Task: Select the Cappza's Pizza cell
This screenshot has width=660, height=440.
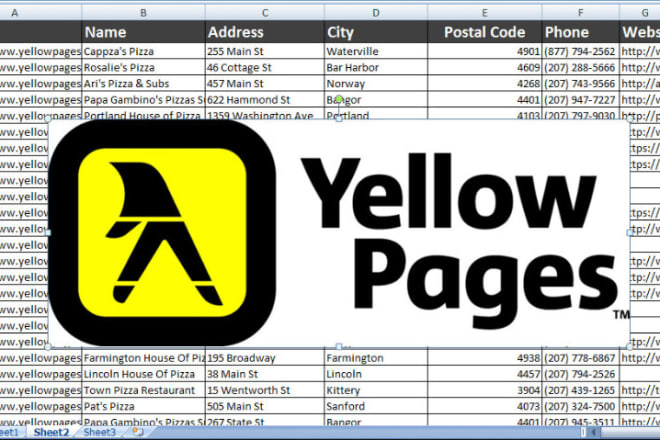Action: [143, 51]
